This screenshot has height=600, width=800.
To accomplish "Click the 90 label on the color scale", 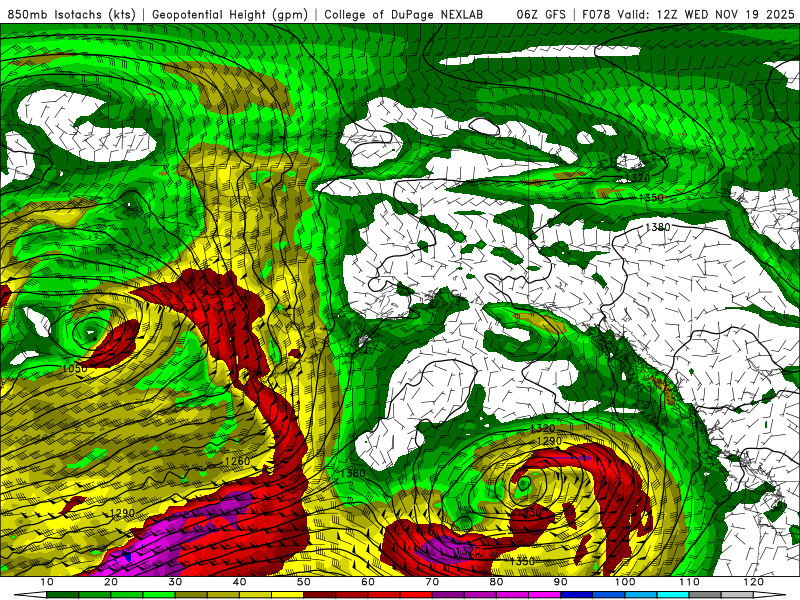I will (561, 582).
